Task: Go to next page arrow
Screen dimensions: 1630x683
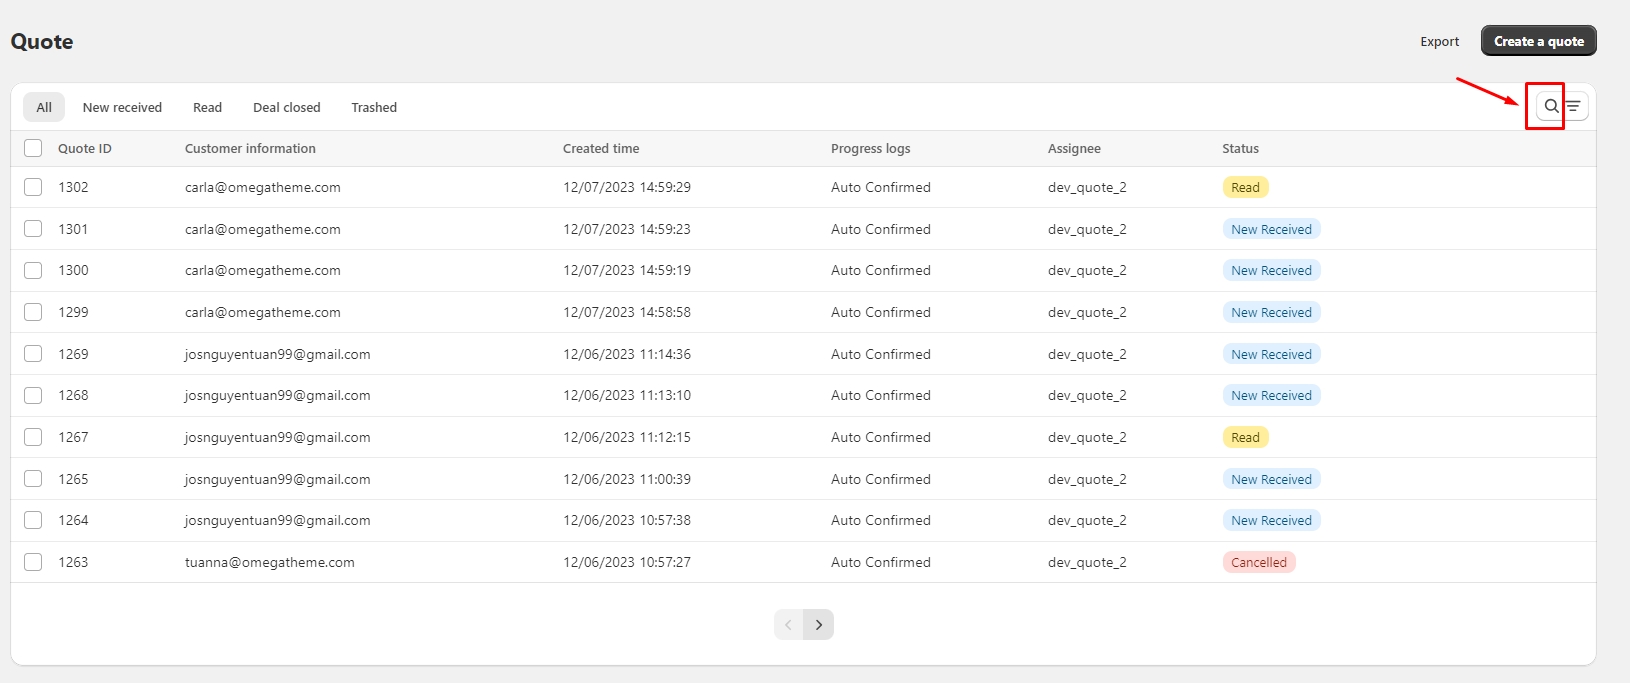Action: click(x=819, y=625)
